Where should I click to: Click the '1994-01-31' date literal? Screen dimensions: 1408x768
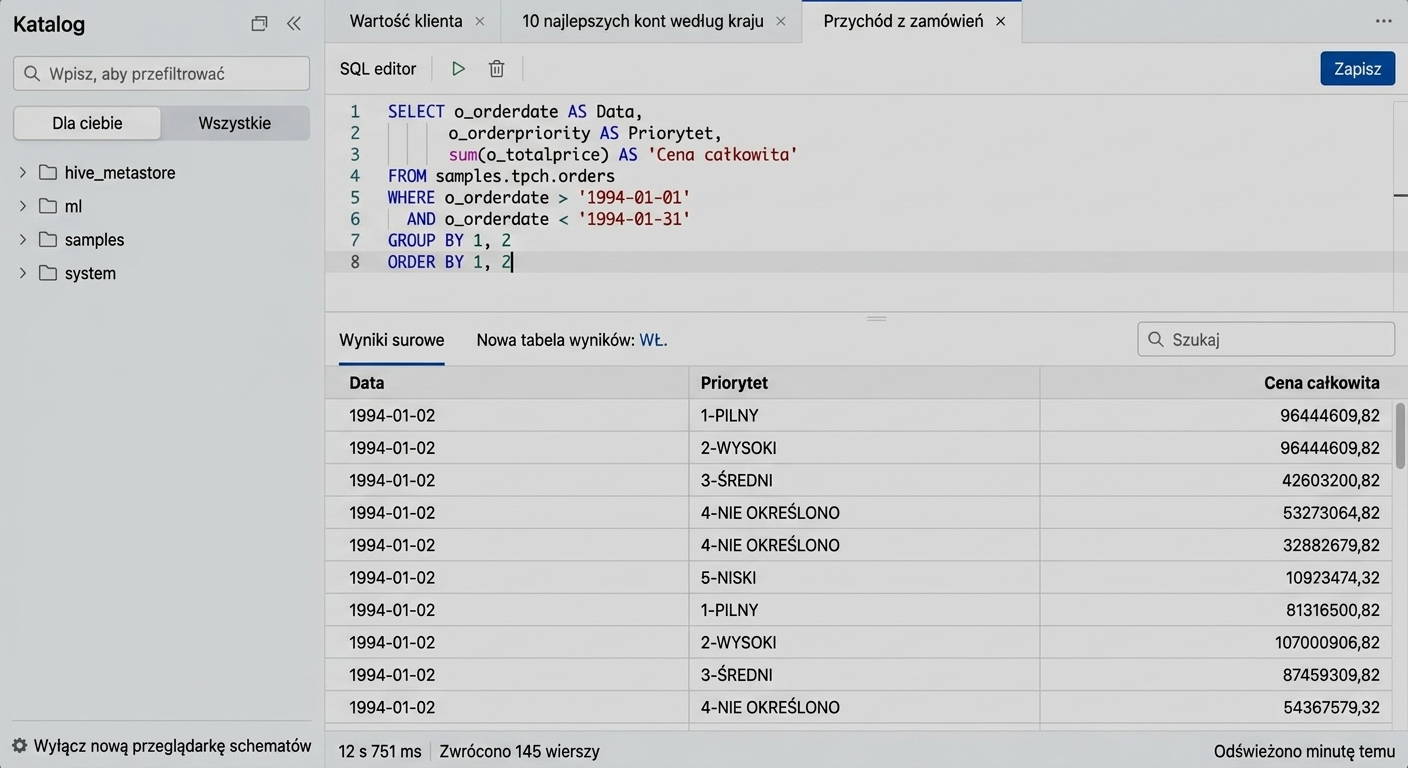tap(634, 219)
